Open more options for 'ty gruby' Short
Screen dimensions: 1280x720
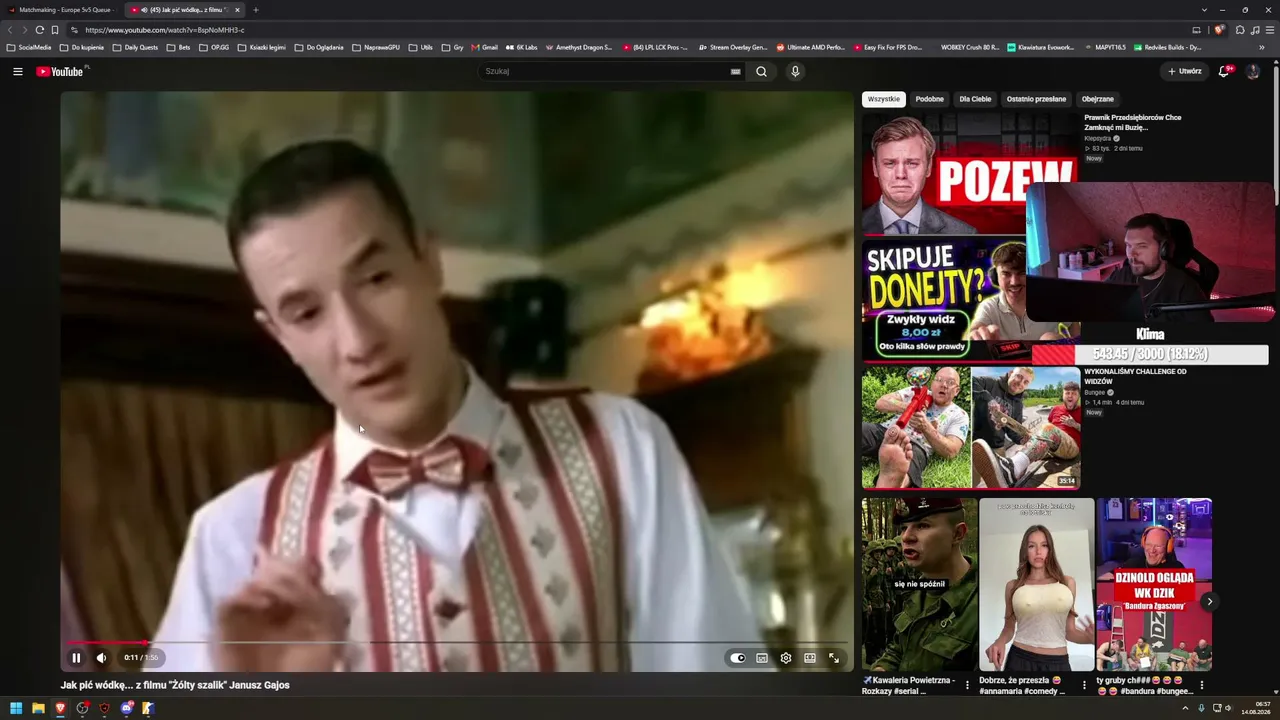tap(1201, 685)
